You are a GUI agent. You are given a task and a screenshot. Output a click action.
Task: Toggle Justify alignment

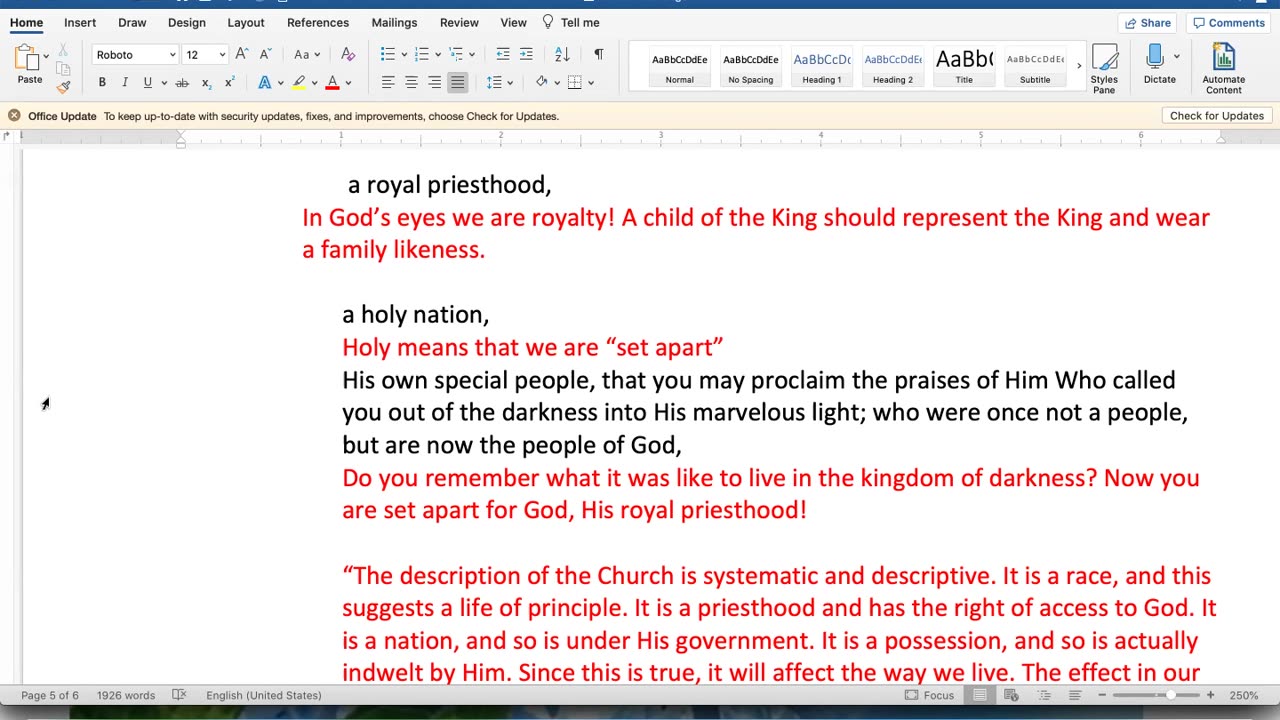click(x=457, y=82)
